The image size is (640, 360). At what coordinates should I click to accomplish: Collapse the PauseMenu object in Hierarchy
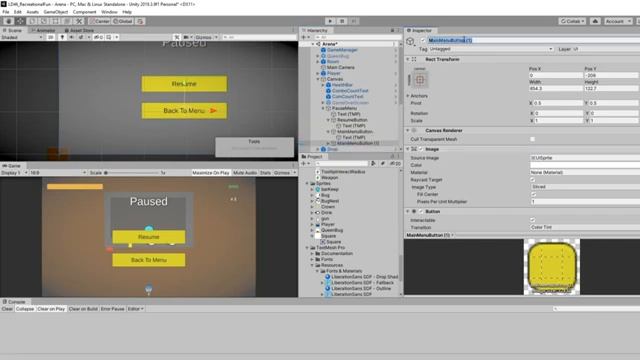click(323, 108)
